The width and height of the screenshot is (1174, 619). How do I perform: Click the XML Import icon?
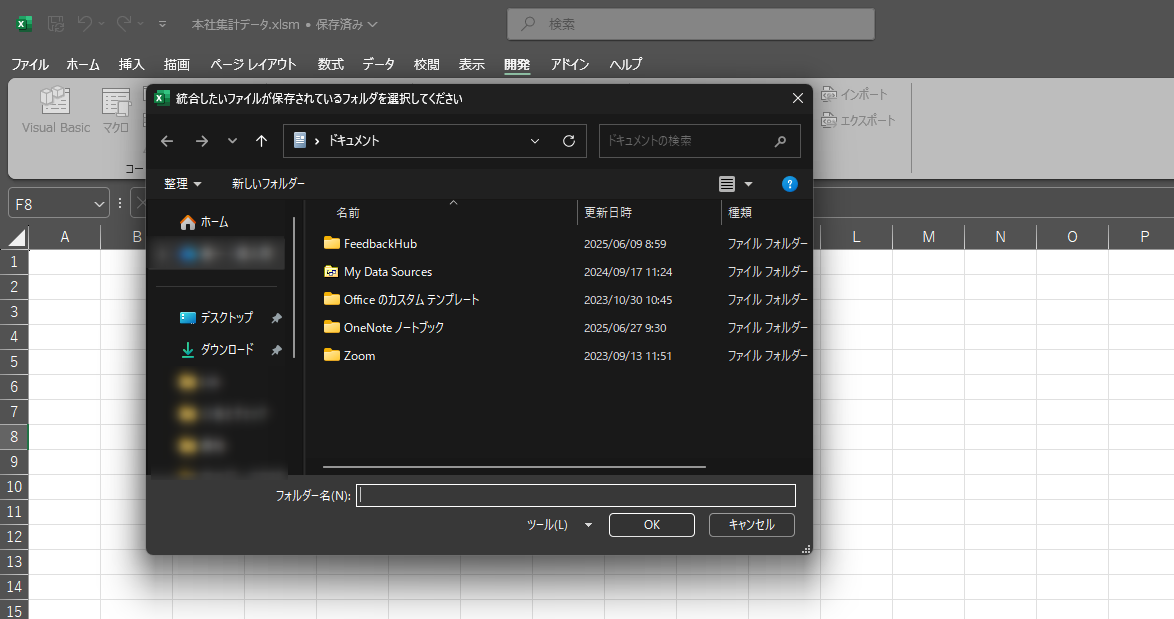(828, 95)
